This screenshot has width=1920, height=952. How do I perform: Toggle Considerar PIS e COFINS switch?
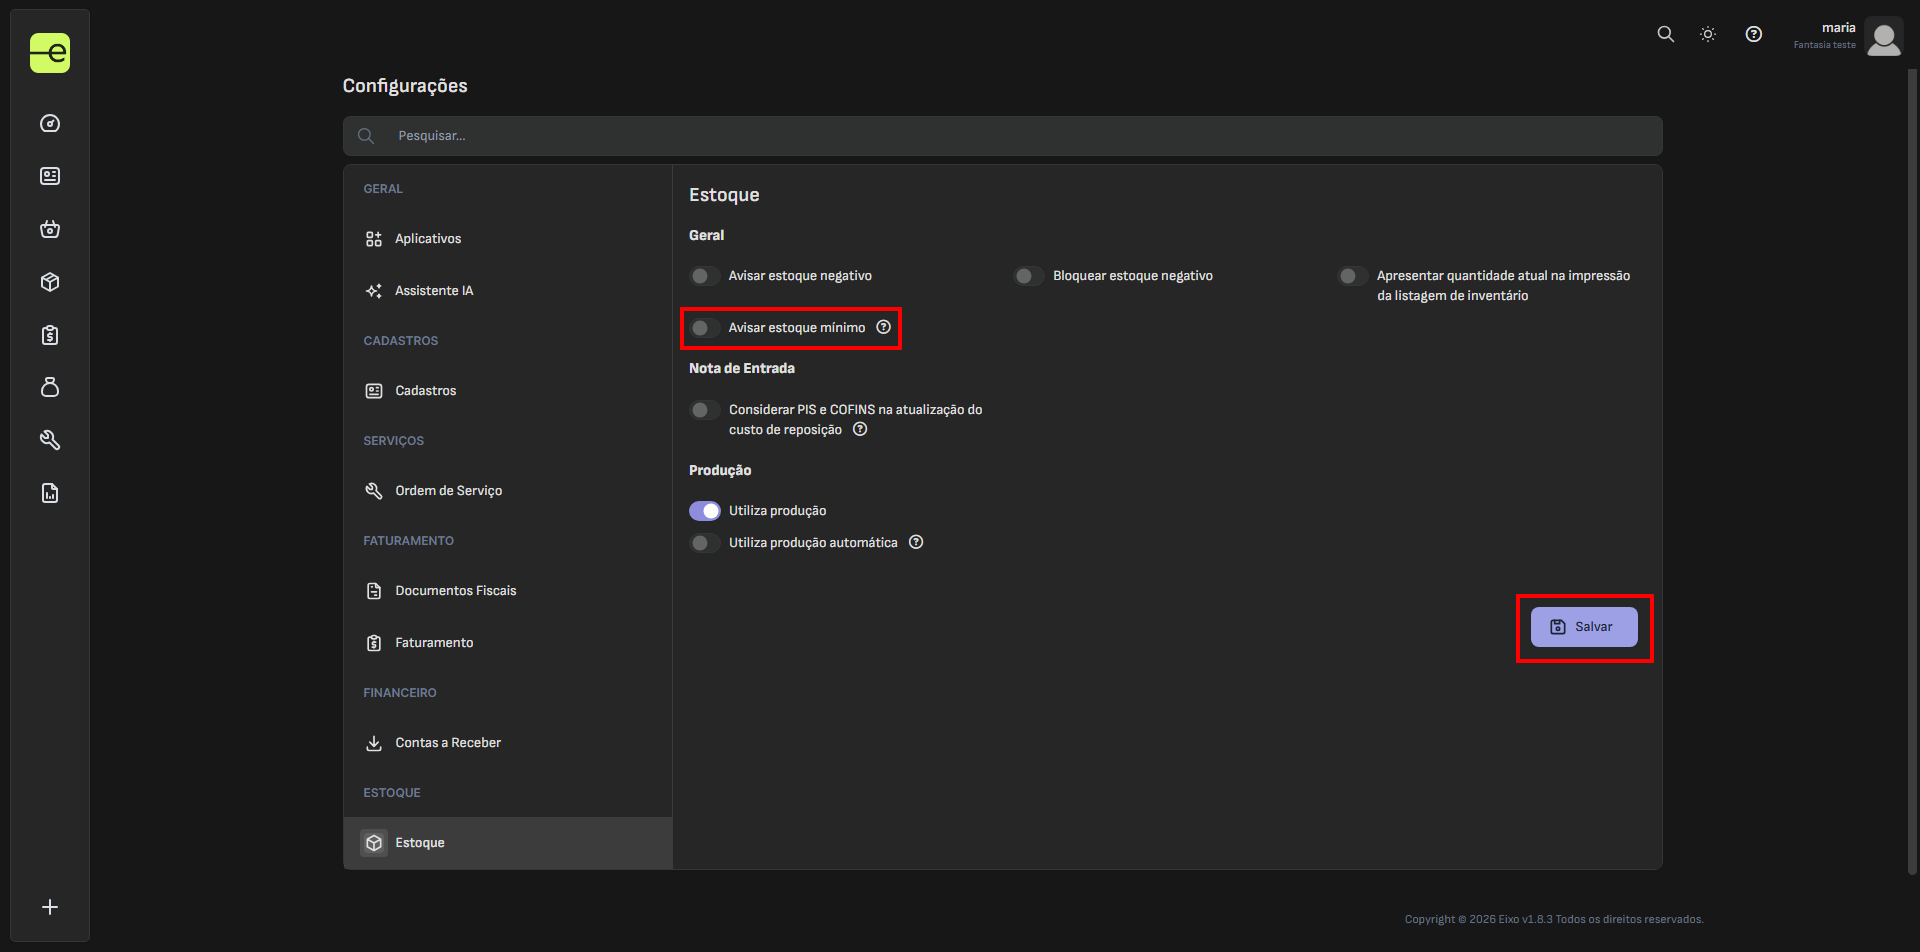705,410
